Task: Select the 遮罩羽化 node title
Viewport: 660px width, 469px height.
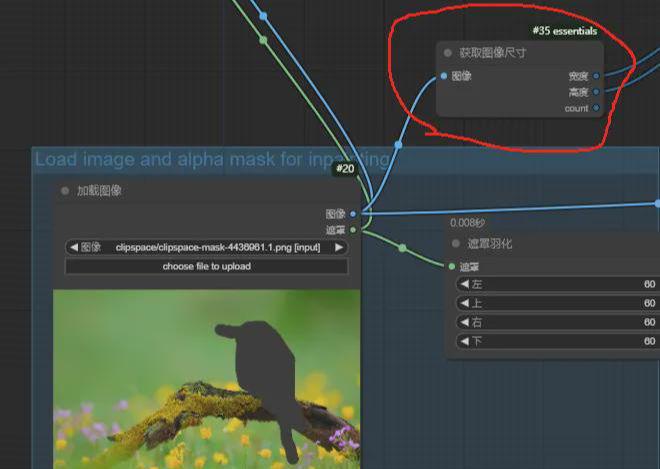Action: pos(490,243)
